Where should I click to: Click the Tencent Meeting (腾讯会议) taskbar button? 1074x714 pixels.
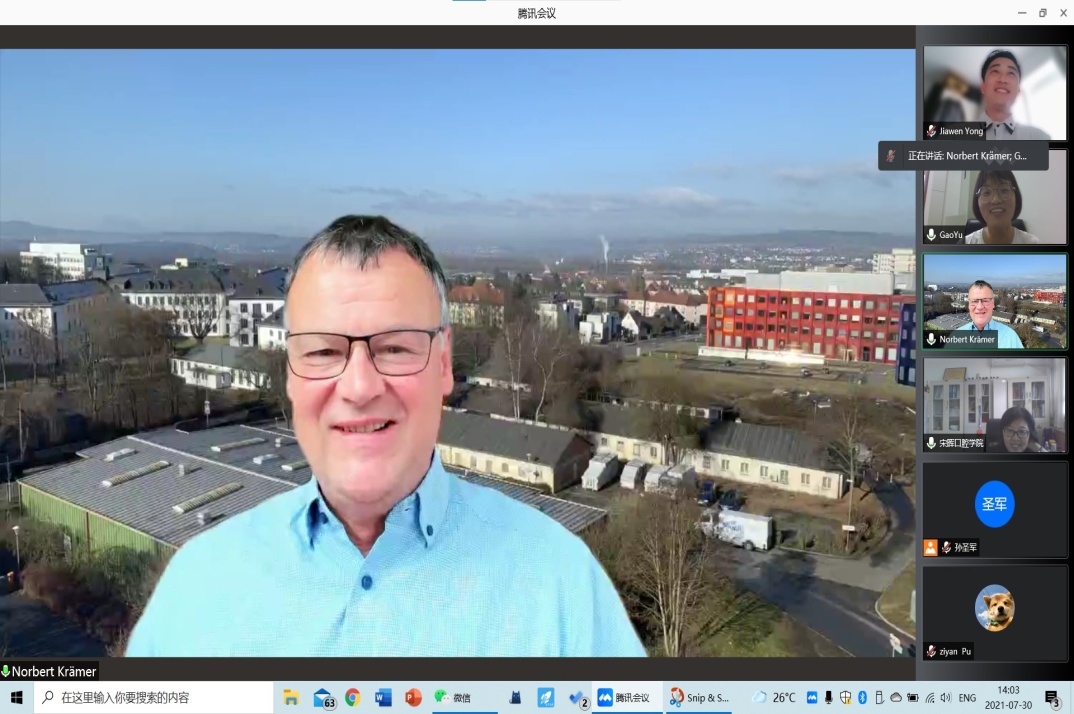tap(624, 697)
